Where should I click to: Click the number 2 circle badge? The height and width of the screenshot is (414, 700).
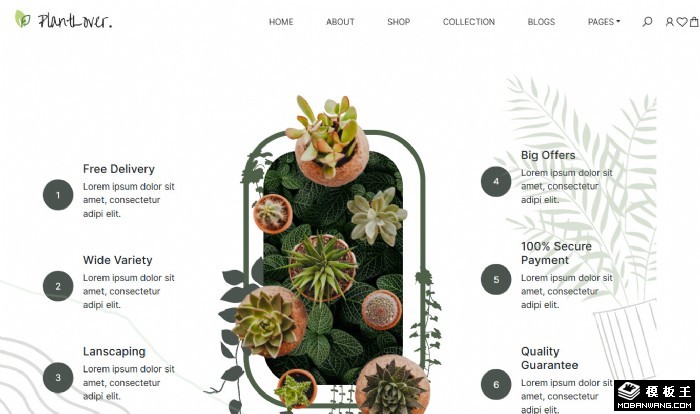pos(58,286)
